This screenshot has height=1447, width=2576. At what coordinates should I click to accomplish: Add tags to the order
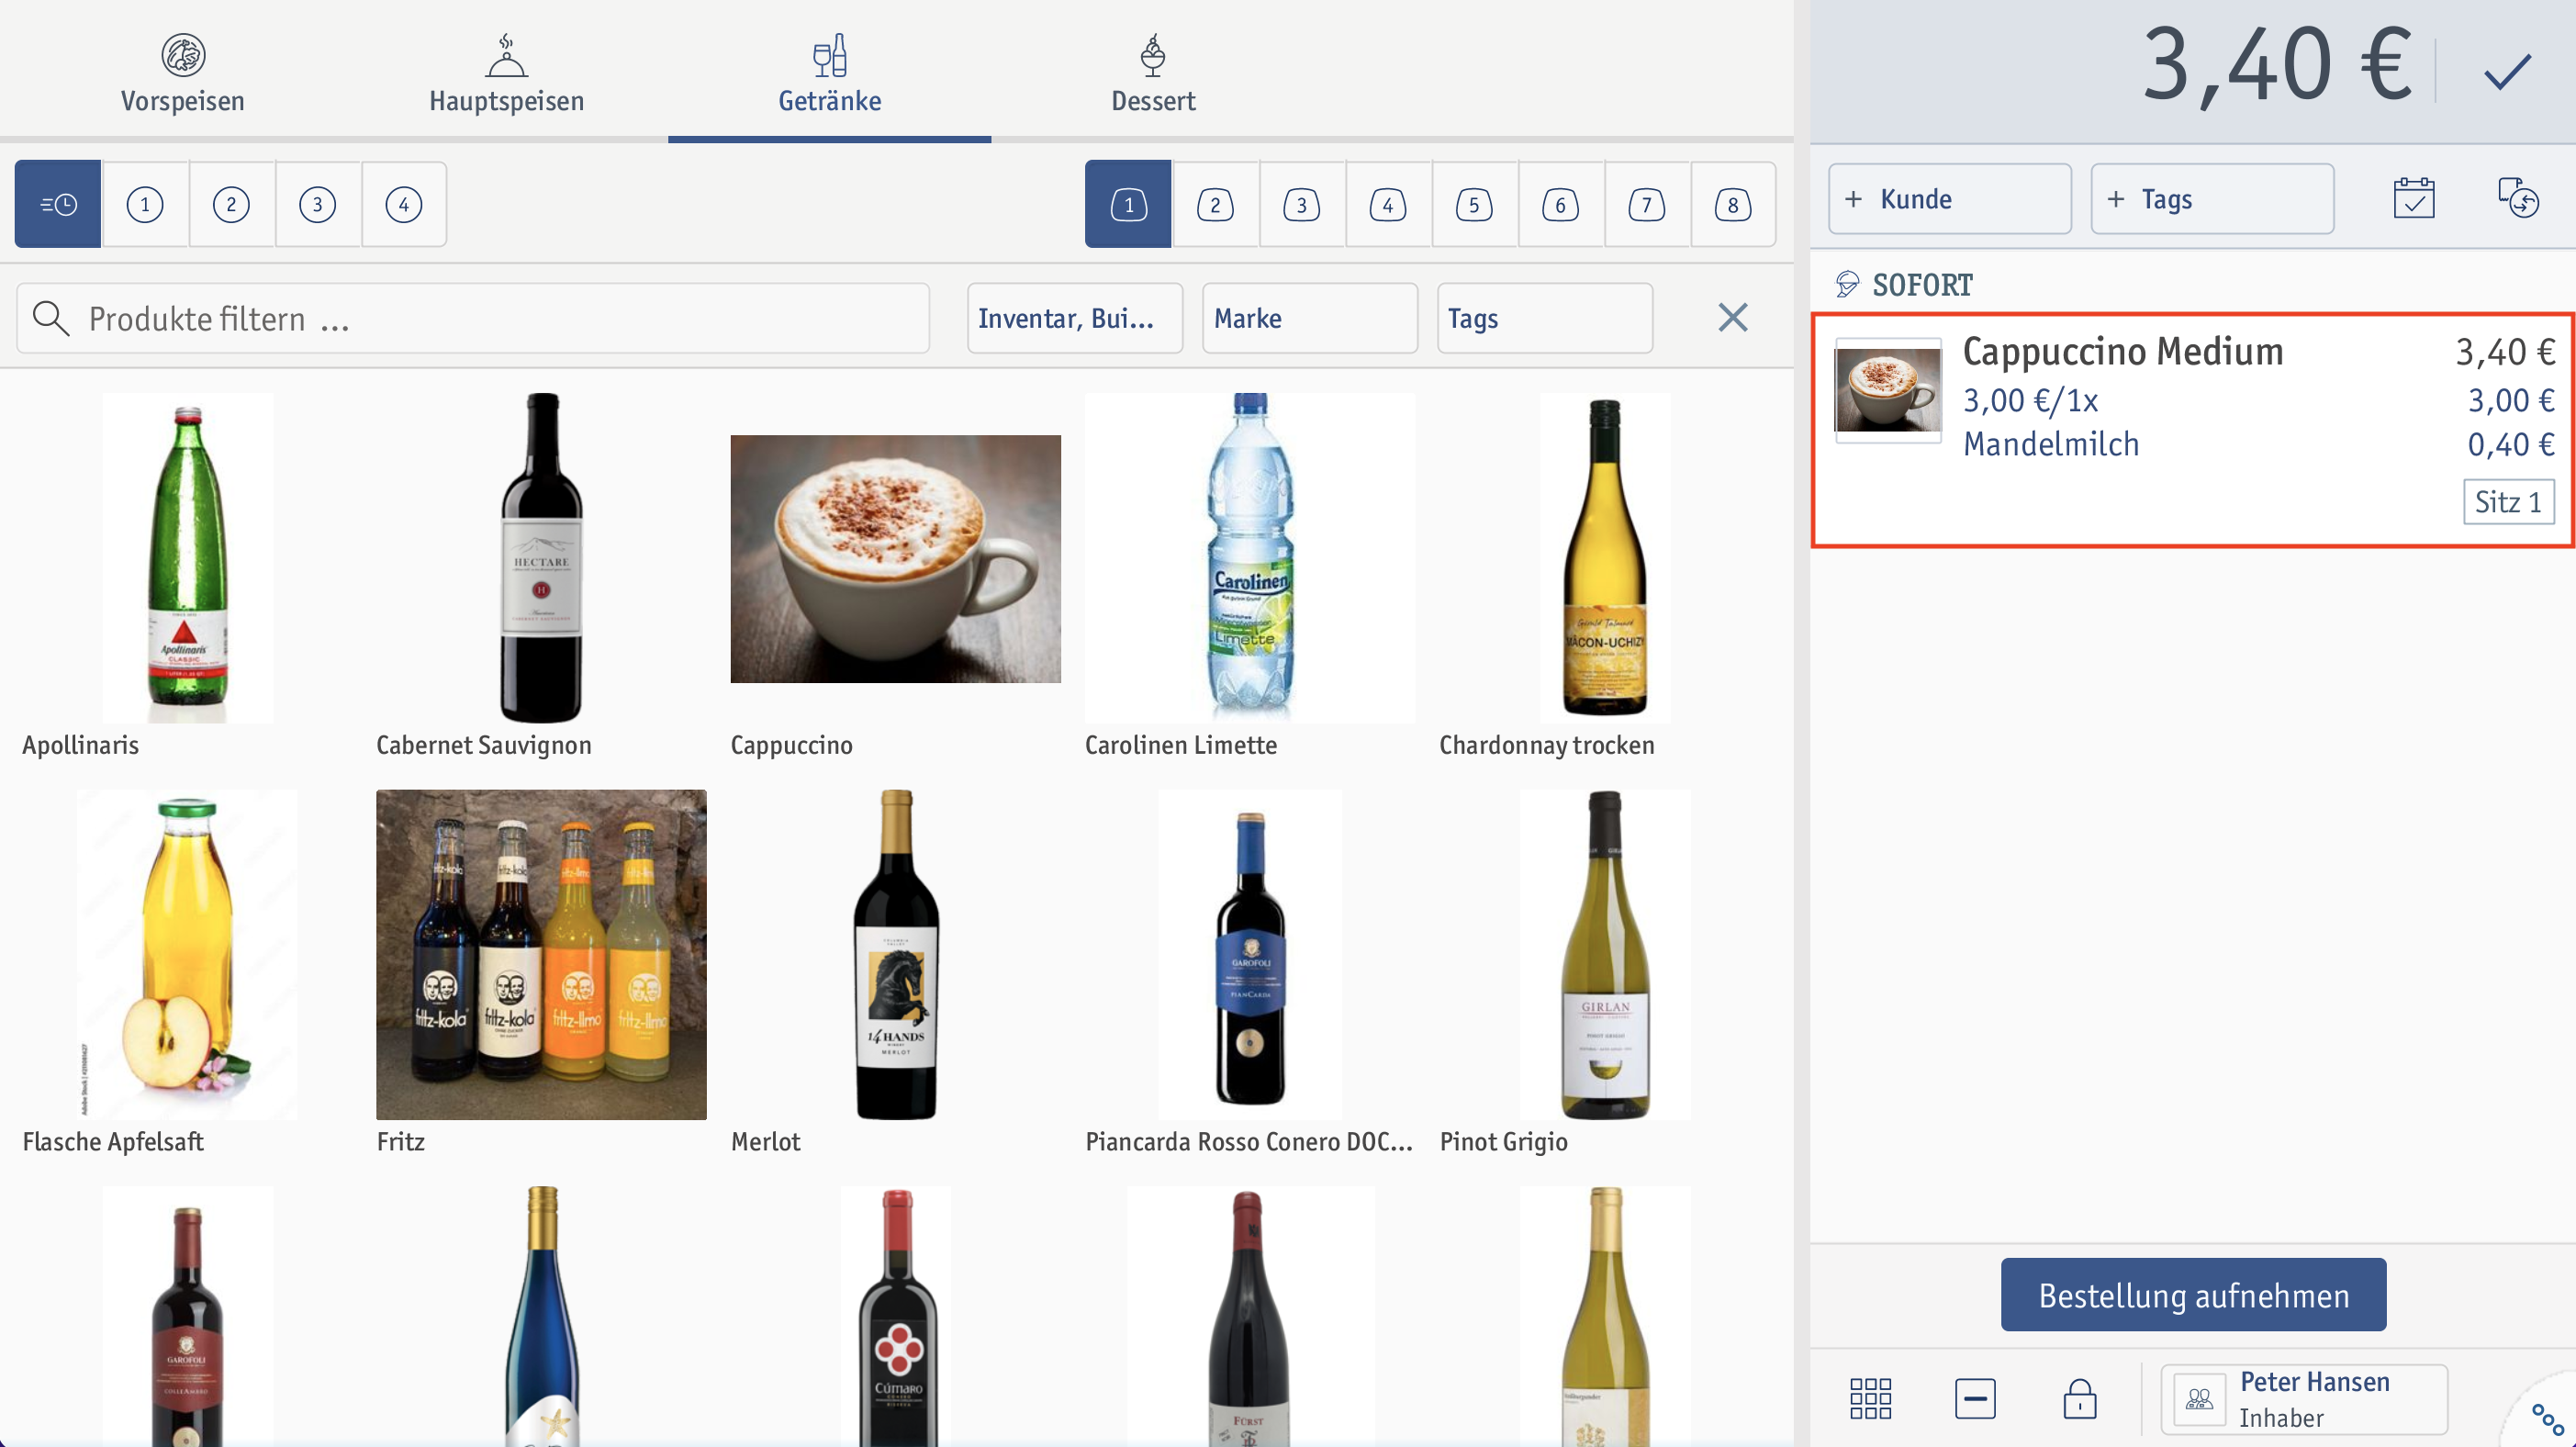point(2212,199)
